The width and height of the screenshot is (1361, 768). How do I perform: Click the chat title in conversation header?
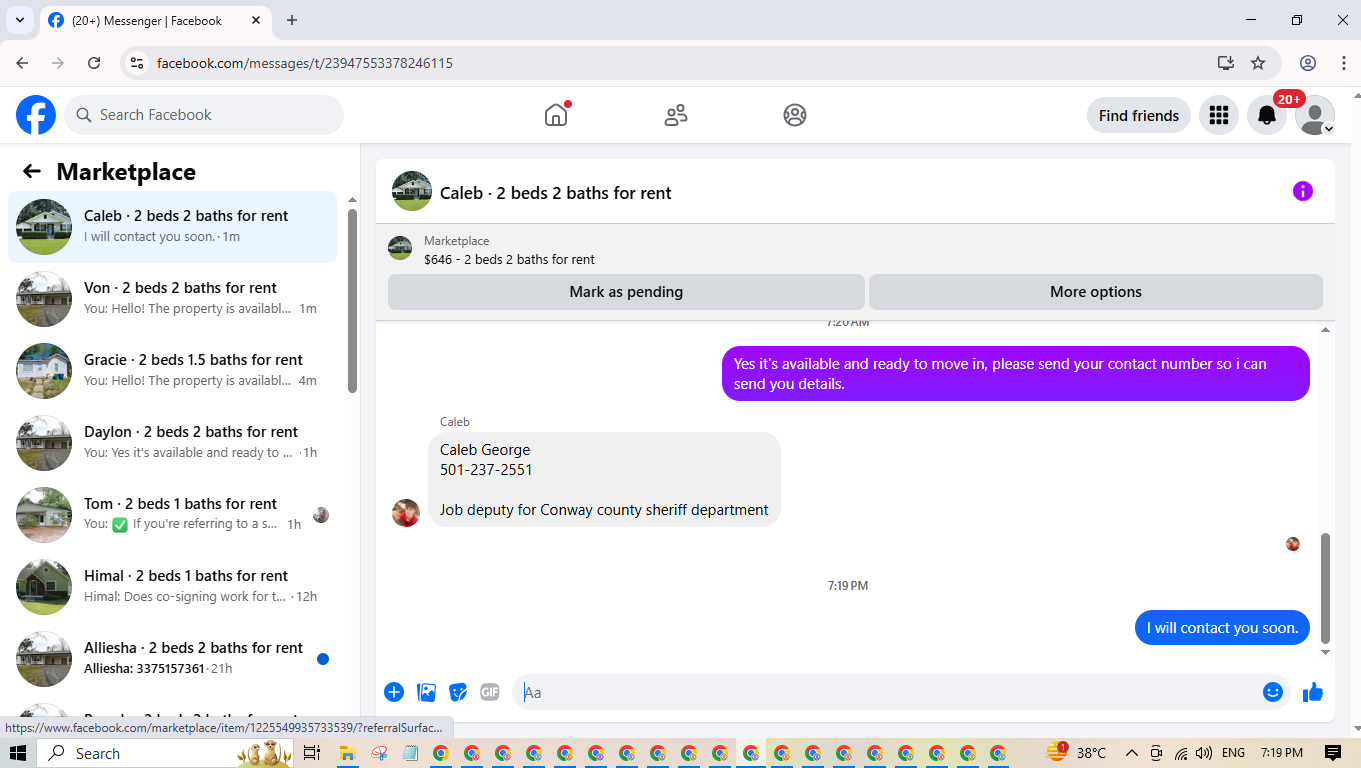click(556, 193)
